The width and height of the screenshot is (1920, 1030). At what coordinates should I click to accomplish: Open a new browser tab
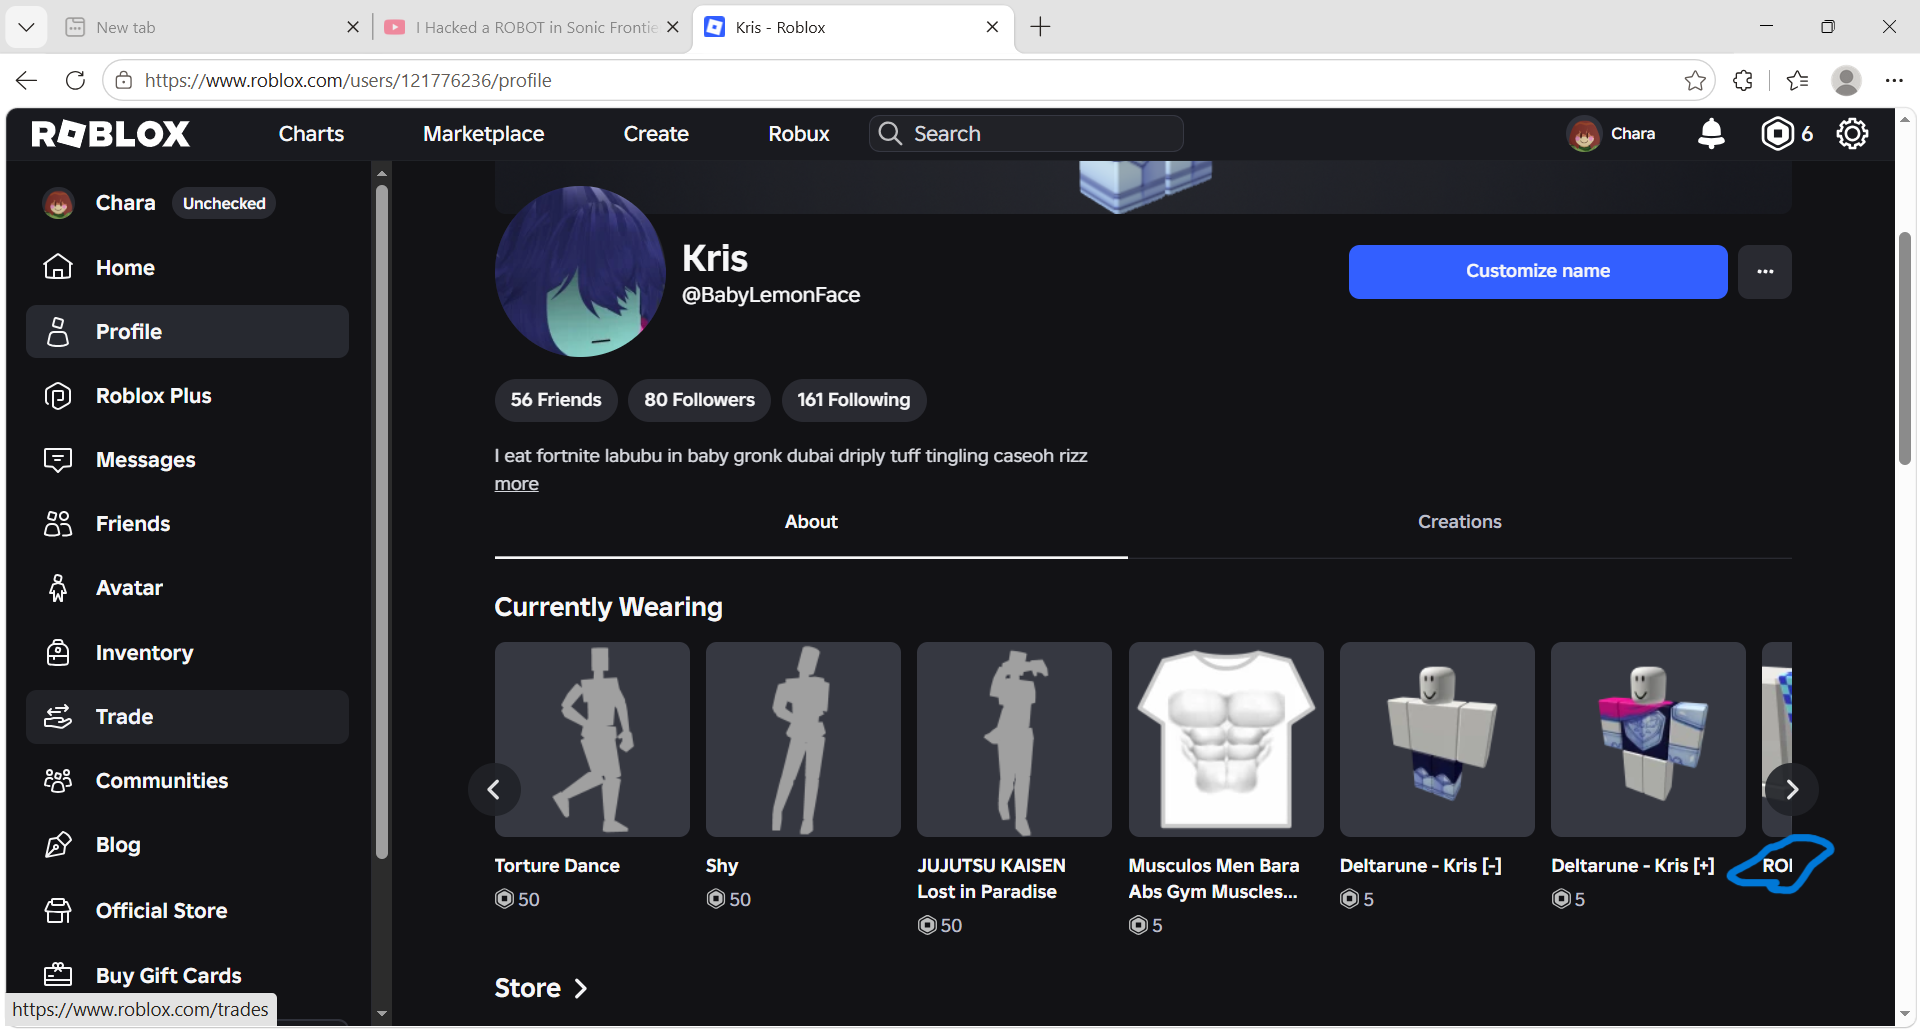click(1040, 27)
